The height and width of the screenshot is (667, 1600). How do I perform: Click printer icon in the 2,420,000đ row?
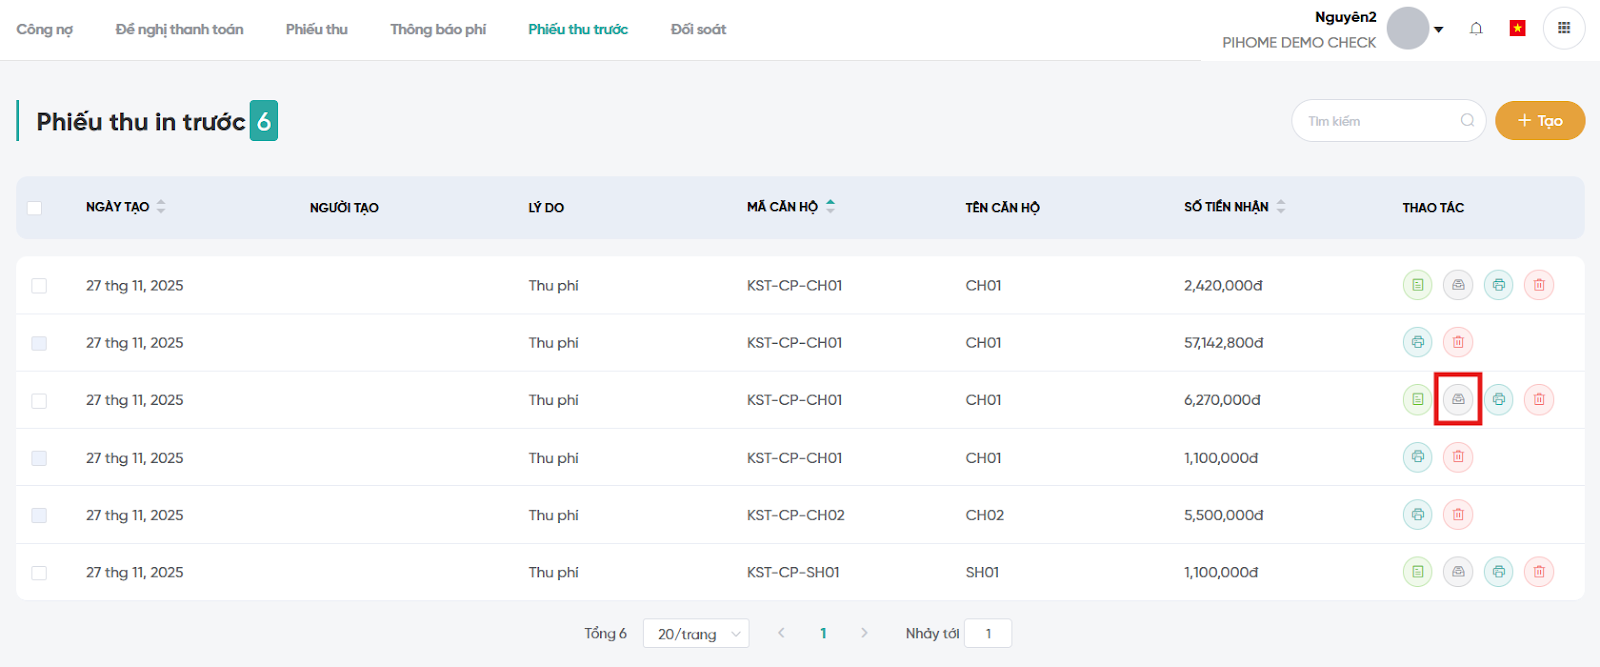coord(1498,285)
